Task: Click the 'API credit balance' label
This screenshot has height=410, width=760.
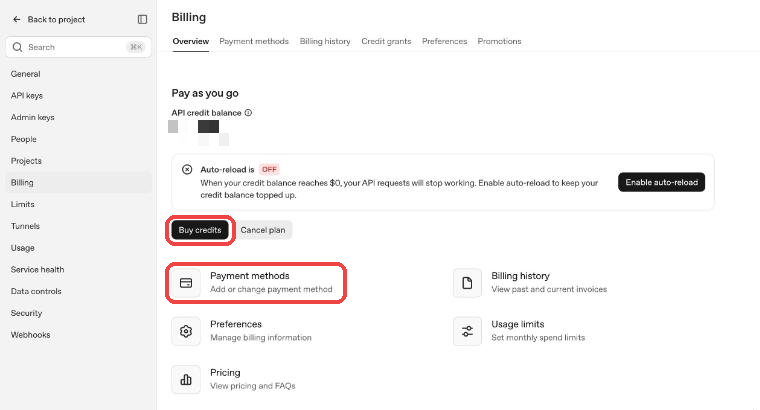Action: click(206, 113)
